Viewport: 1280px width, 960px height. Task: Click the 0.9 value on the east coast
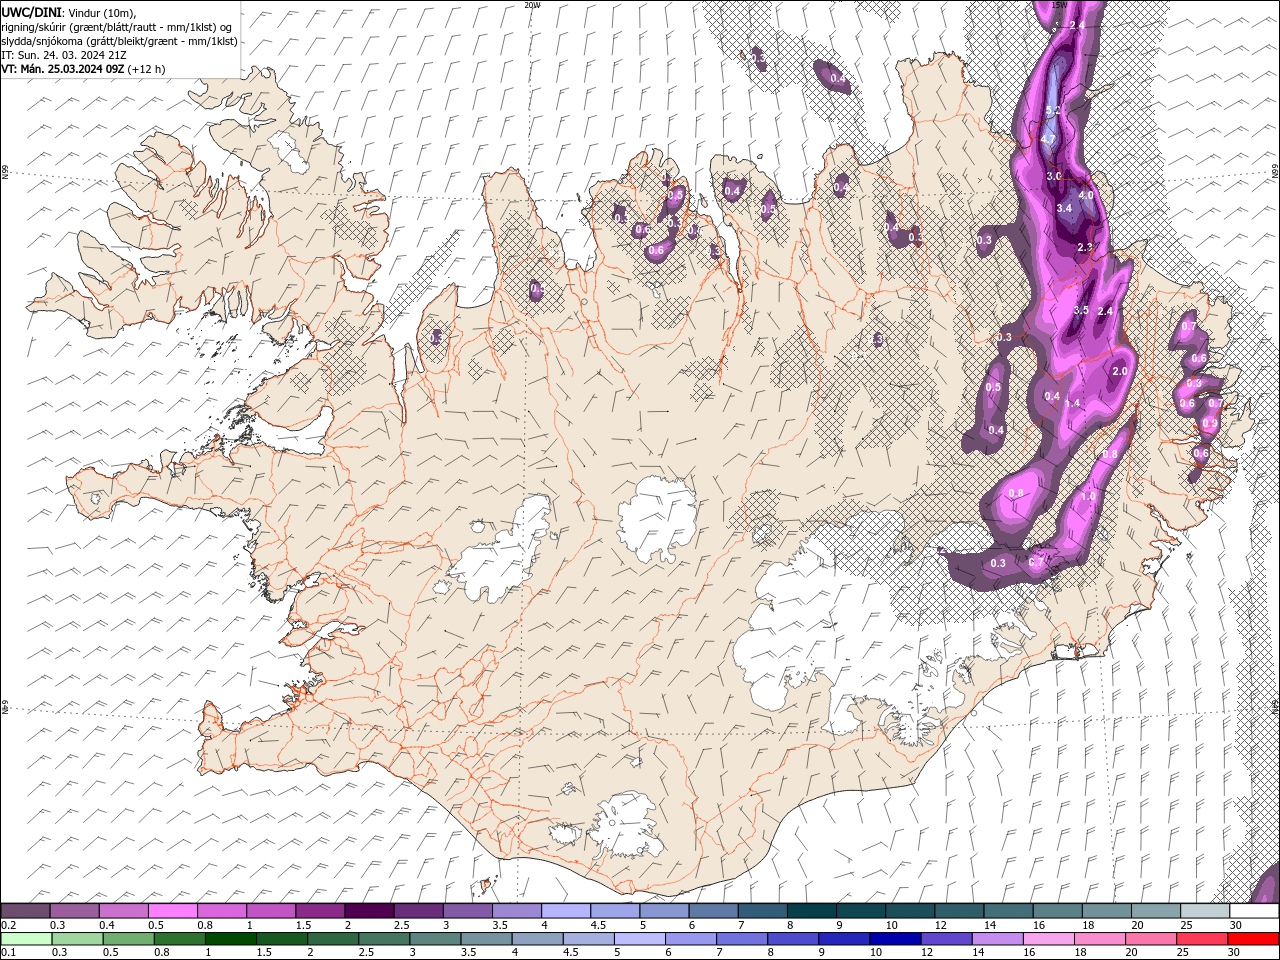(x=1210, y=424)
